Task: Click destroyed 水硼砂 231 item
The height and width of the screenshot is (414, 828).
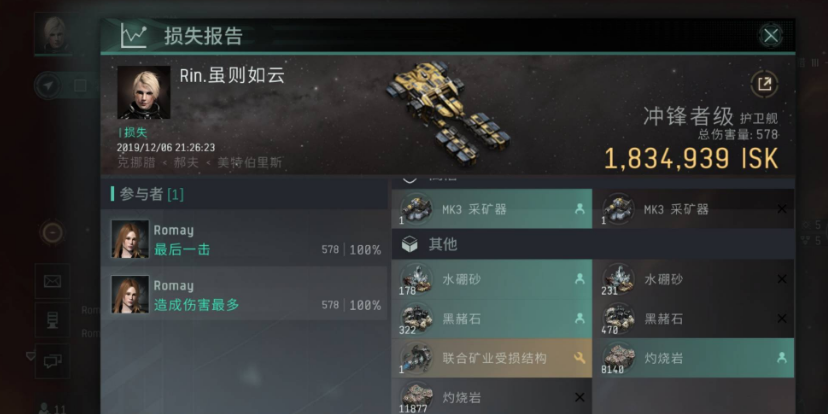Action: coord(693,279)
